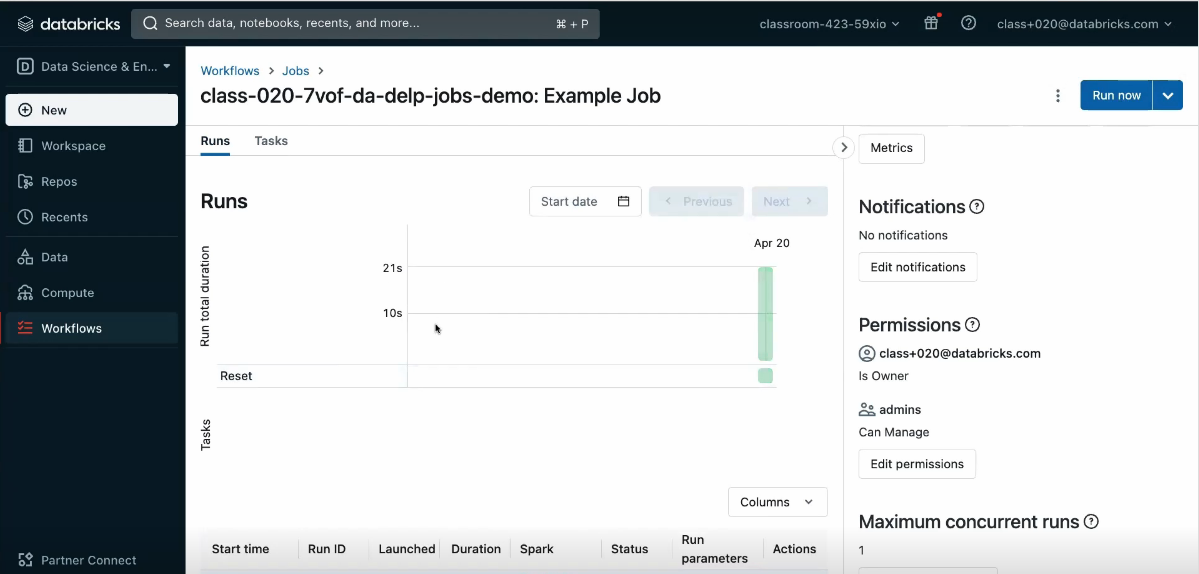This screenshot has height=574, width=1199.
Task: Click the Start date picker field
Action: [x=585, y=202]
